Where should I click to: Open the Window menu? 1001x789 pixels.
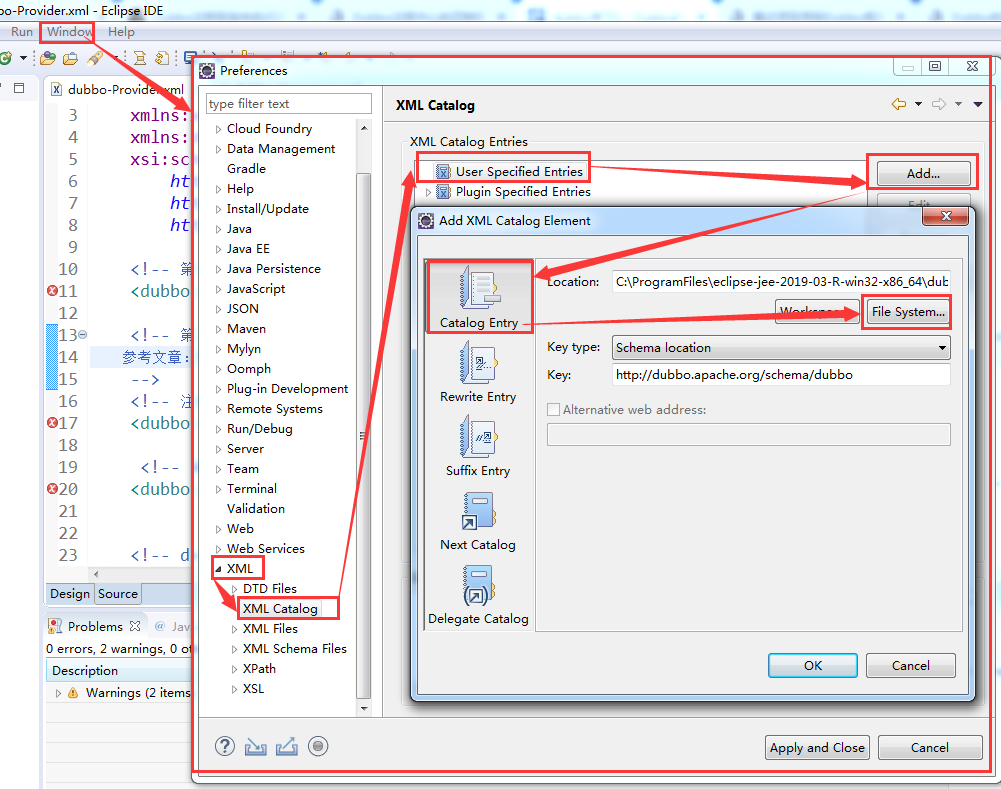[69, 32]
